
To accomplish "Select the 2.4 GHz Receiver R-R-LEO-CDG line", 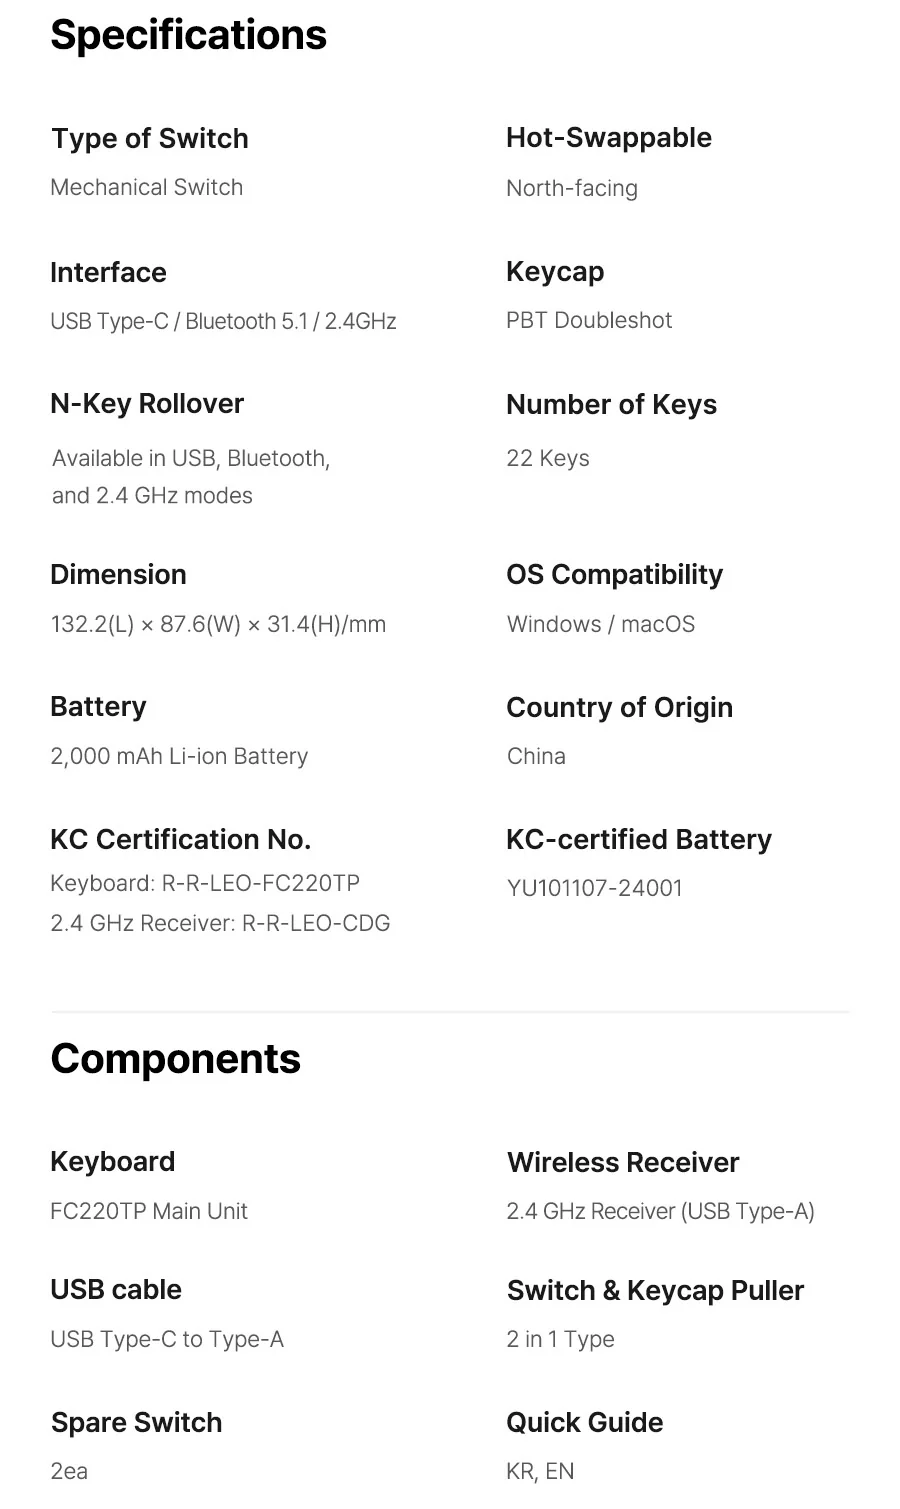I will [x=220, y=923].
